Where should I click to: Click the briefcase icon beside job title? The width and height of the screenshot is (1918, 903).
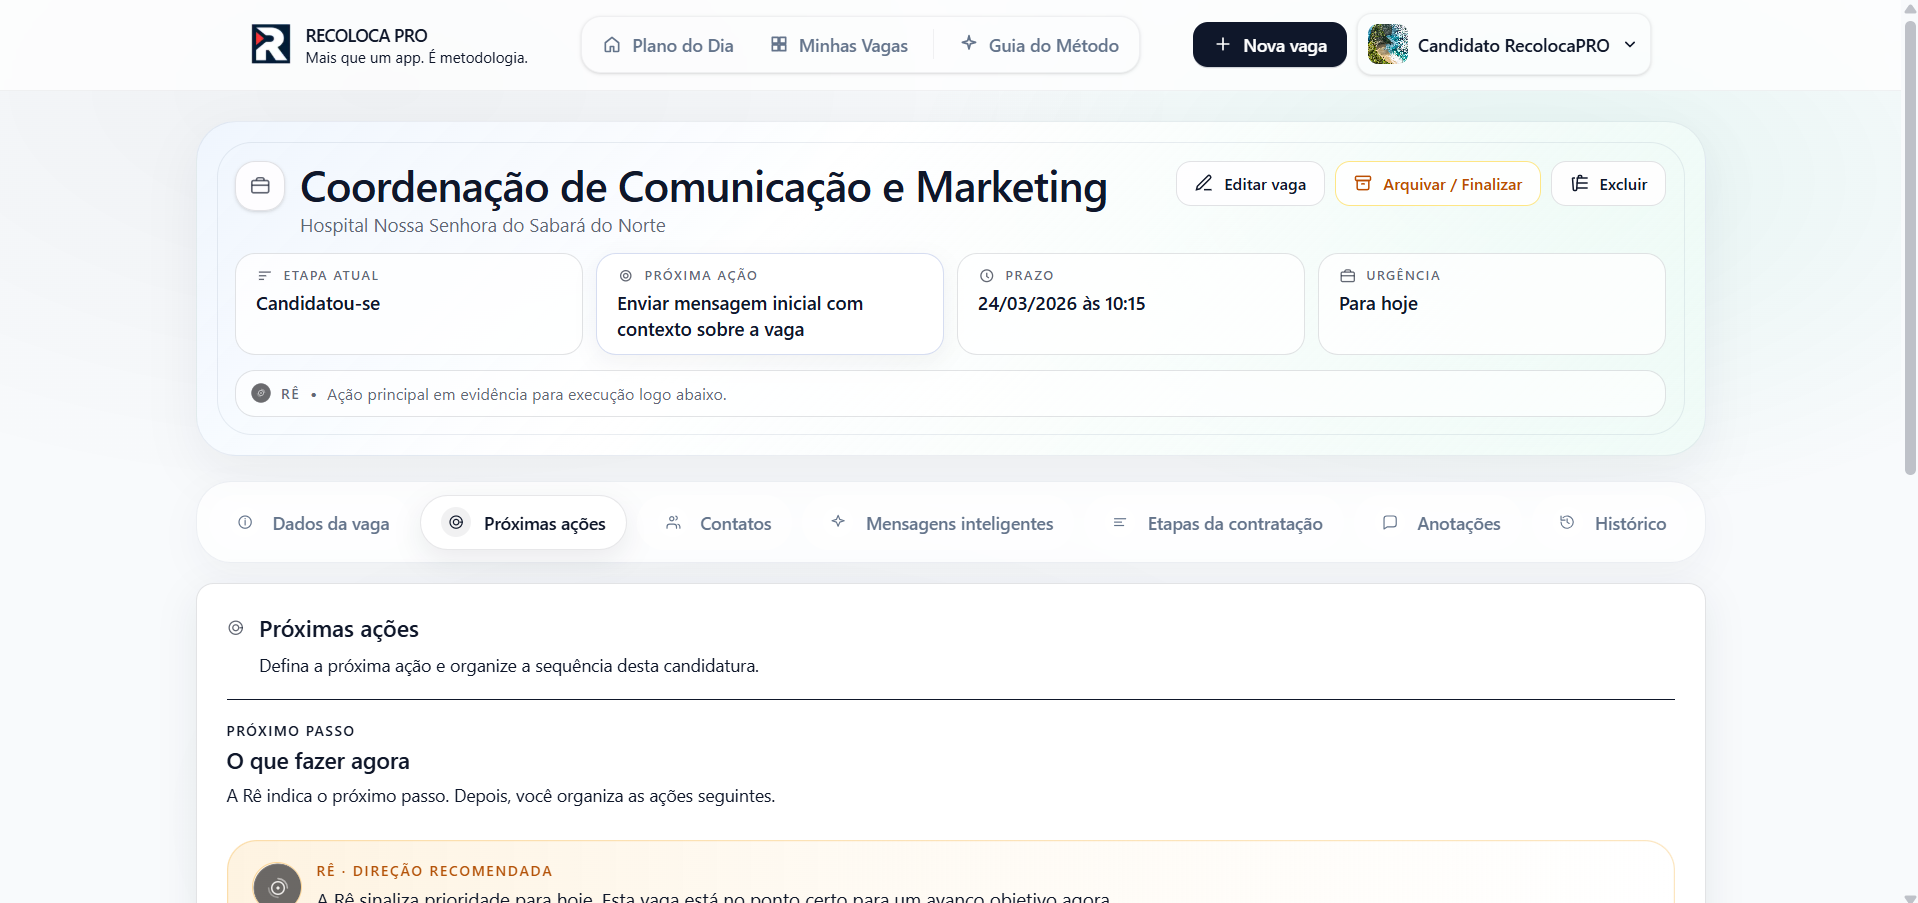tap(260, 186)
